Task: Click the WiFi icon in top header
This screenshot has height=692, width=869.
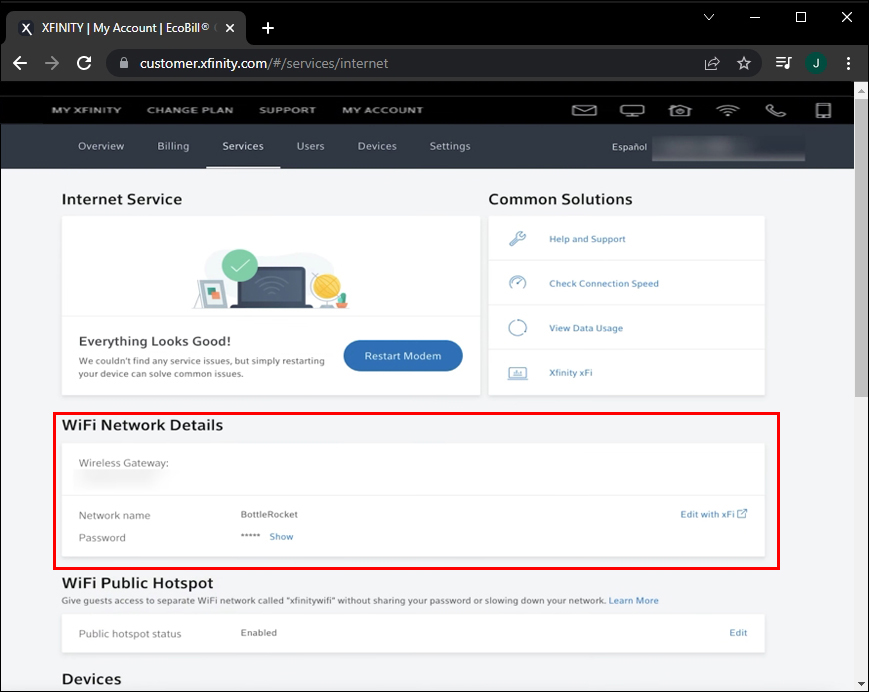Action: [727, 110]
